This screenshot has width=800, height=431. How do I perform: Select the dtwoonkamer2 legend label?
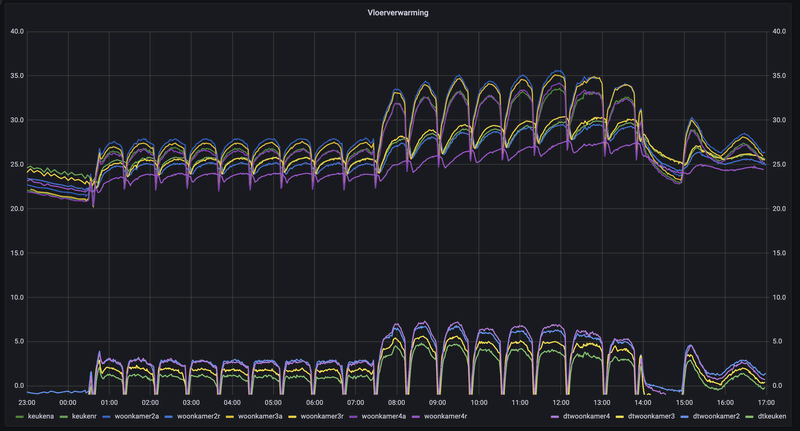click(716, 416)
